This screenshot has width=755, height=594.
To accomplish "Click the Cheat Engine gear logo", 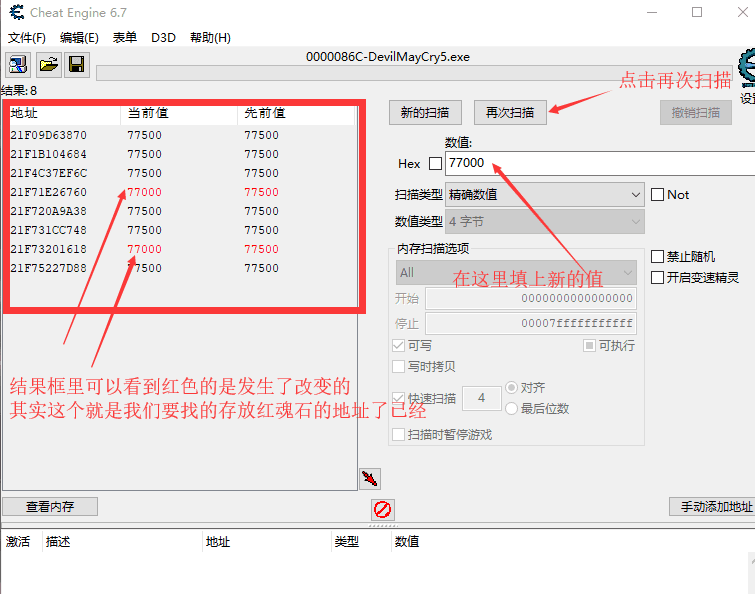I will tap(747, 67).
